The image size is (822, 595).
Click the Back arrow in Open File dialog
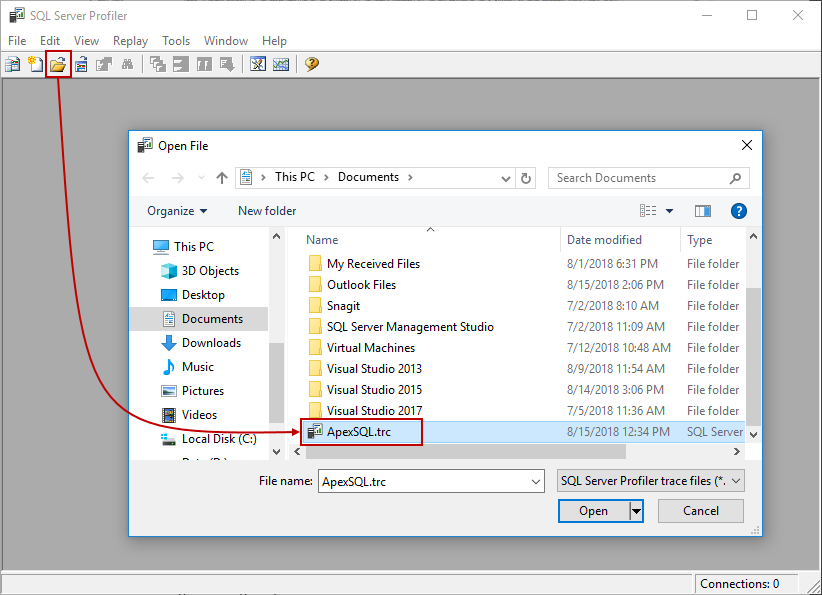coord(148,178)
